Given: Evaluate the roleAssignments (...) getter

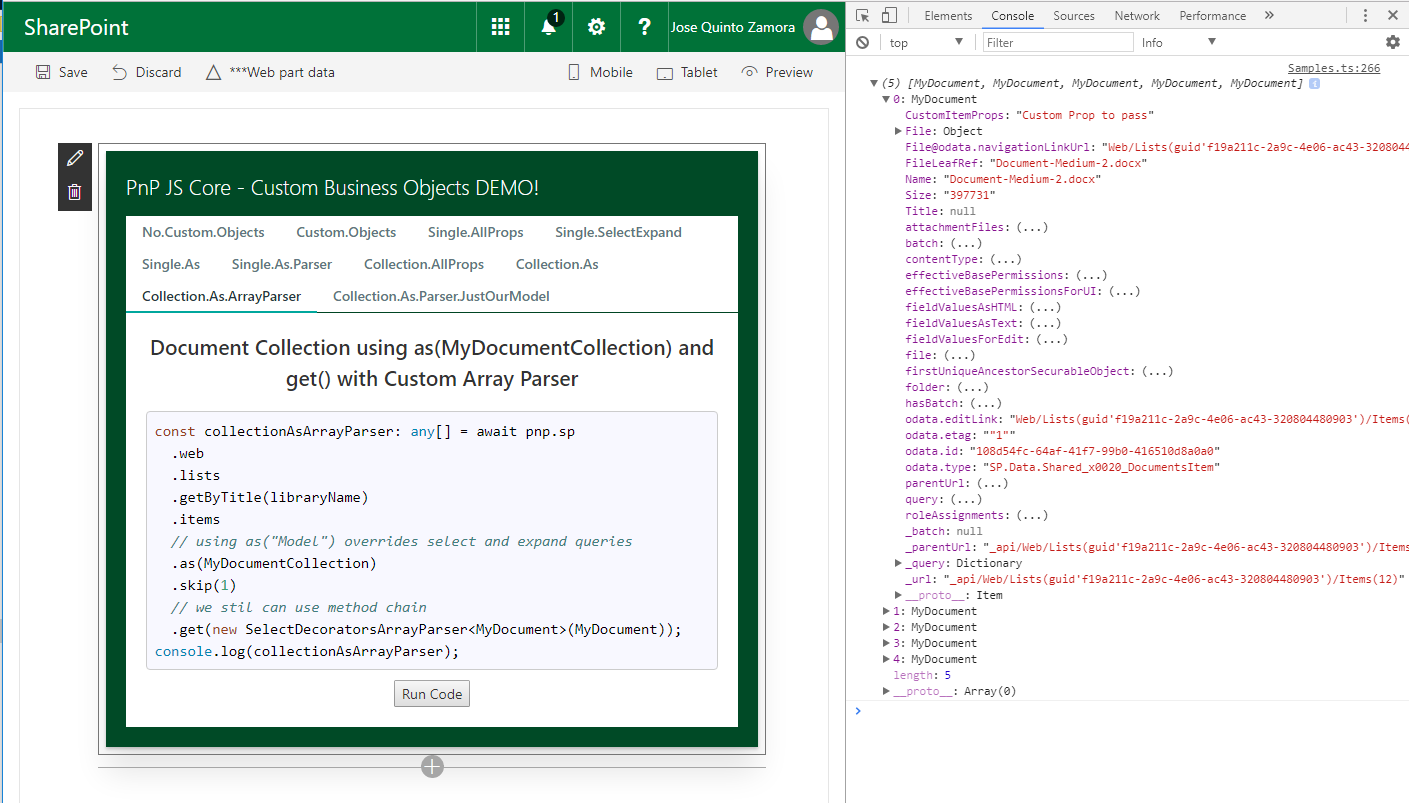Looking at the screenshot, I should (1032, 515).
